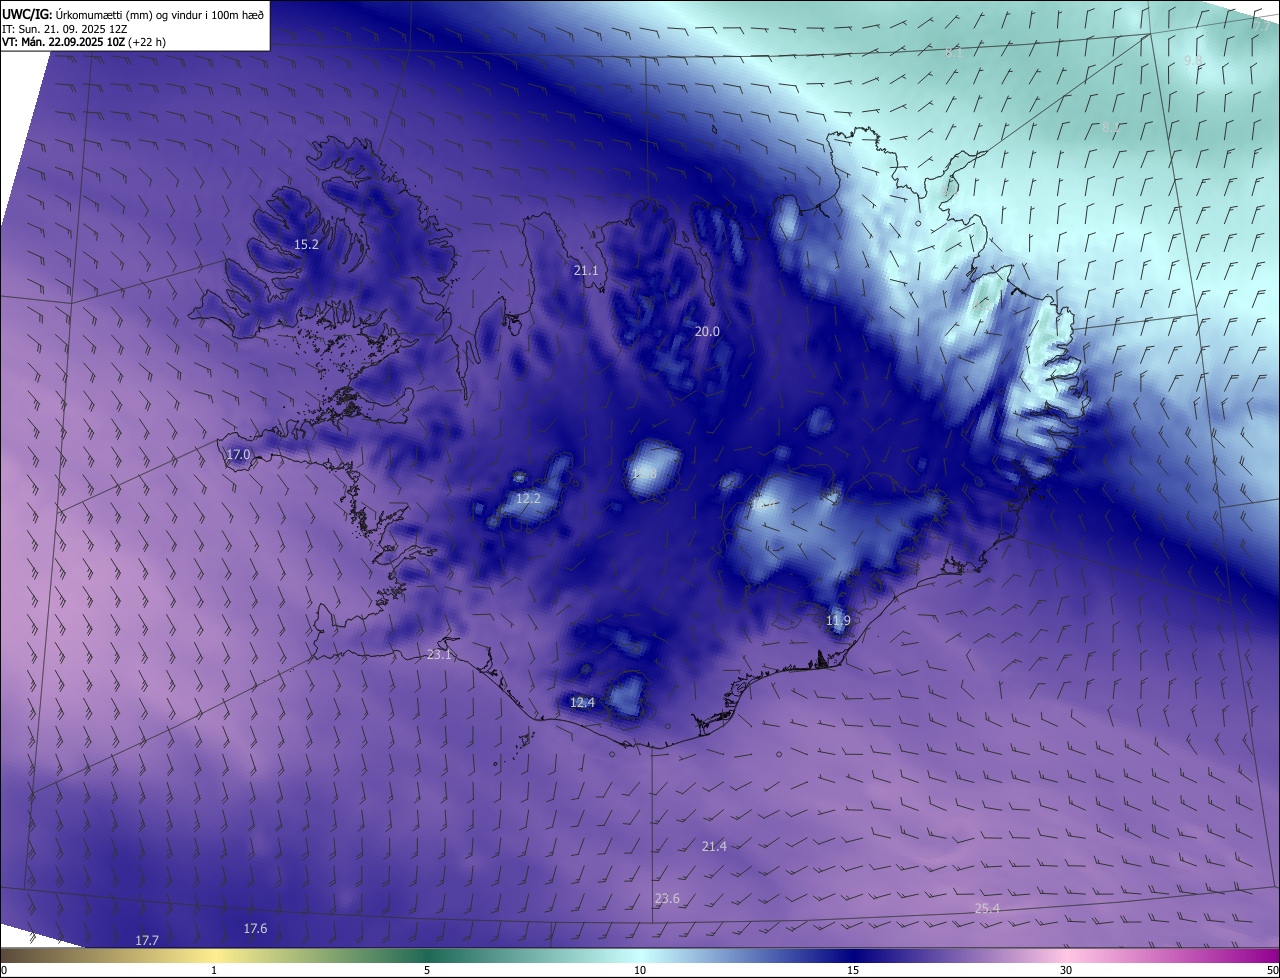Click the legend tick label 0

coord(4,971)
